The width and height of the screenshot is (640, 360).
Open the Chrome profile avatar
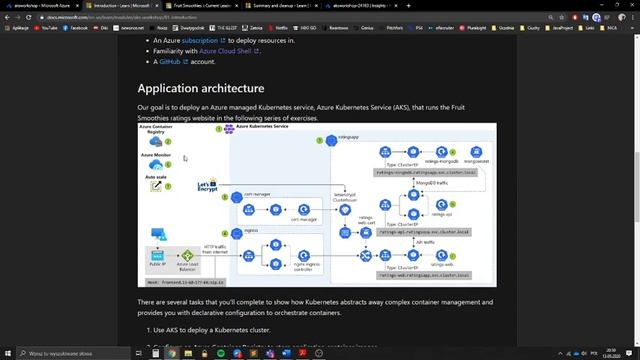[622, 17]
